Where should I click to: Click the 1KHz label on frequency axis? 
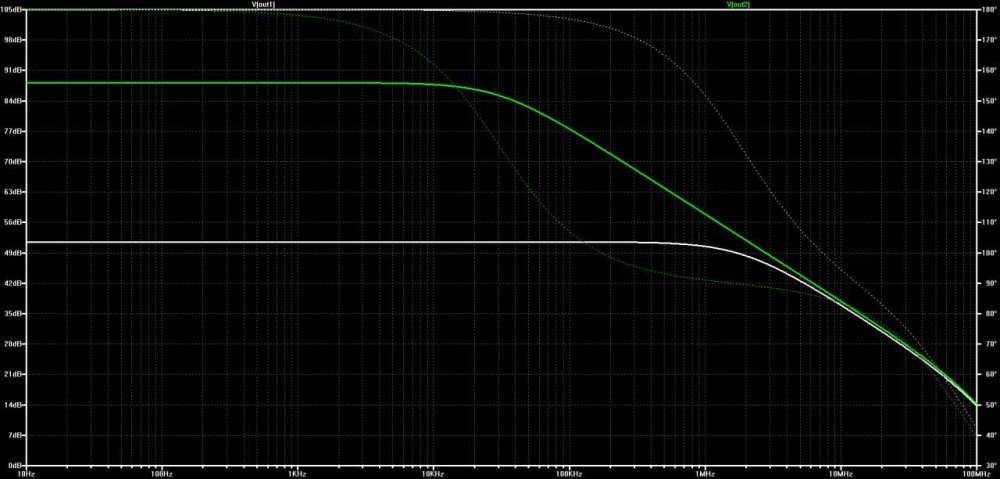[297, 473]
